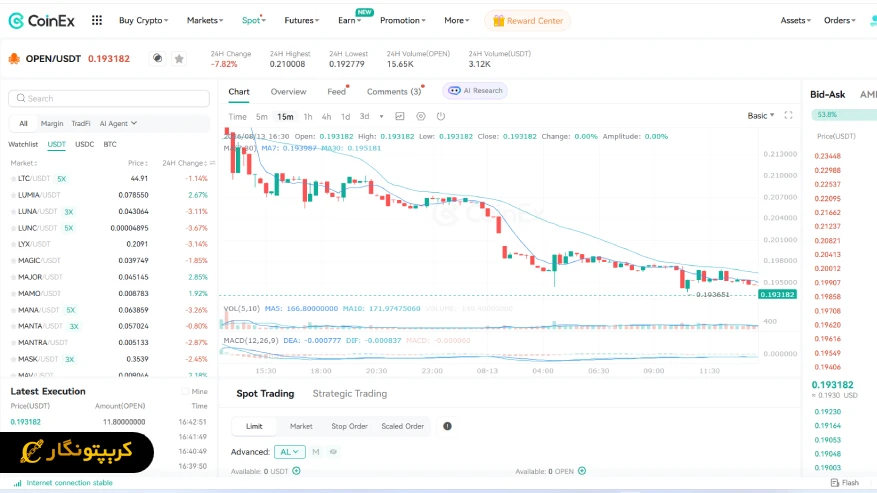Switch to the Strategic Trading tab
Image resolution: width=877 pixels, height=493 pixels.
pyautogui.click(x=350, y=393)
